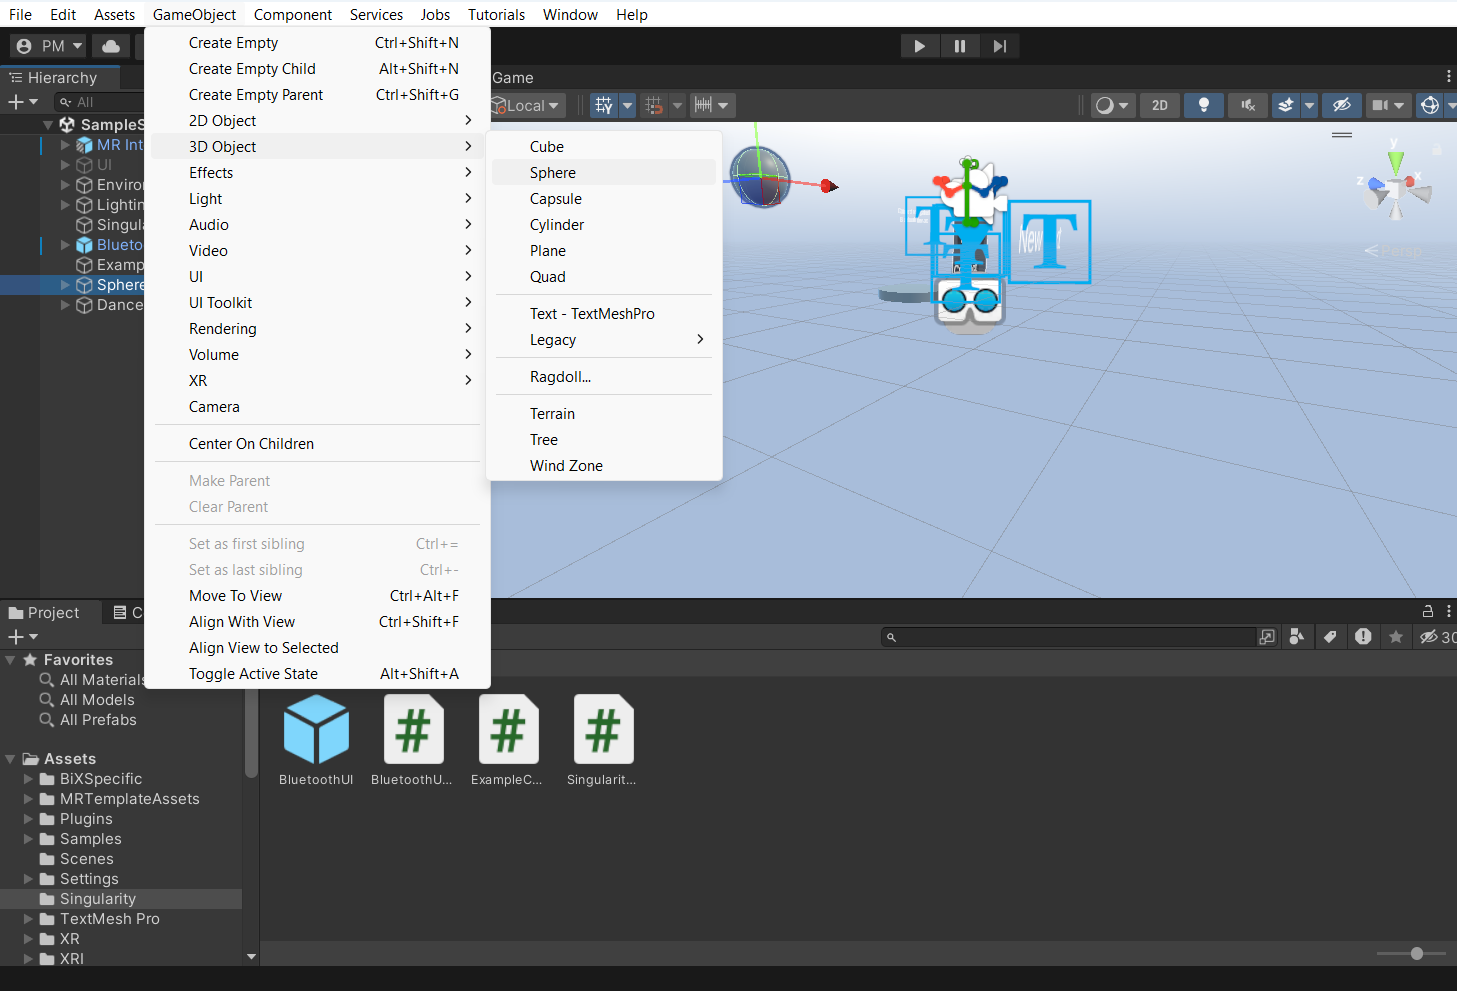The width and height of the screenshot is (1457, 991).
Task: Click Search by Type filter icon
Action: point(1297,637)
